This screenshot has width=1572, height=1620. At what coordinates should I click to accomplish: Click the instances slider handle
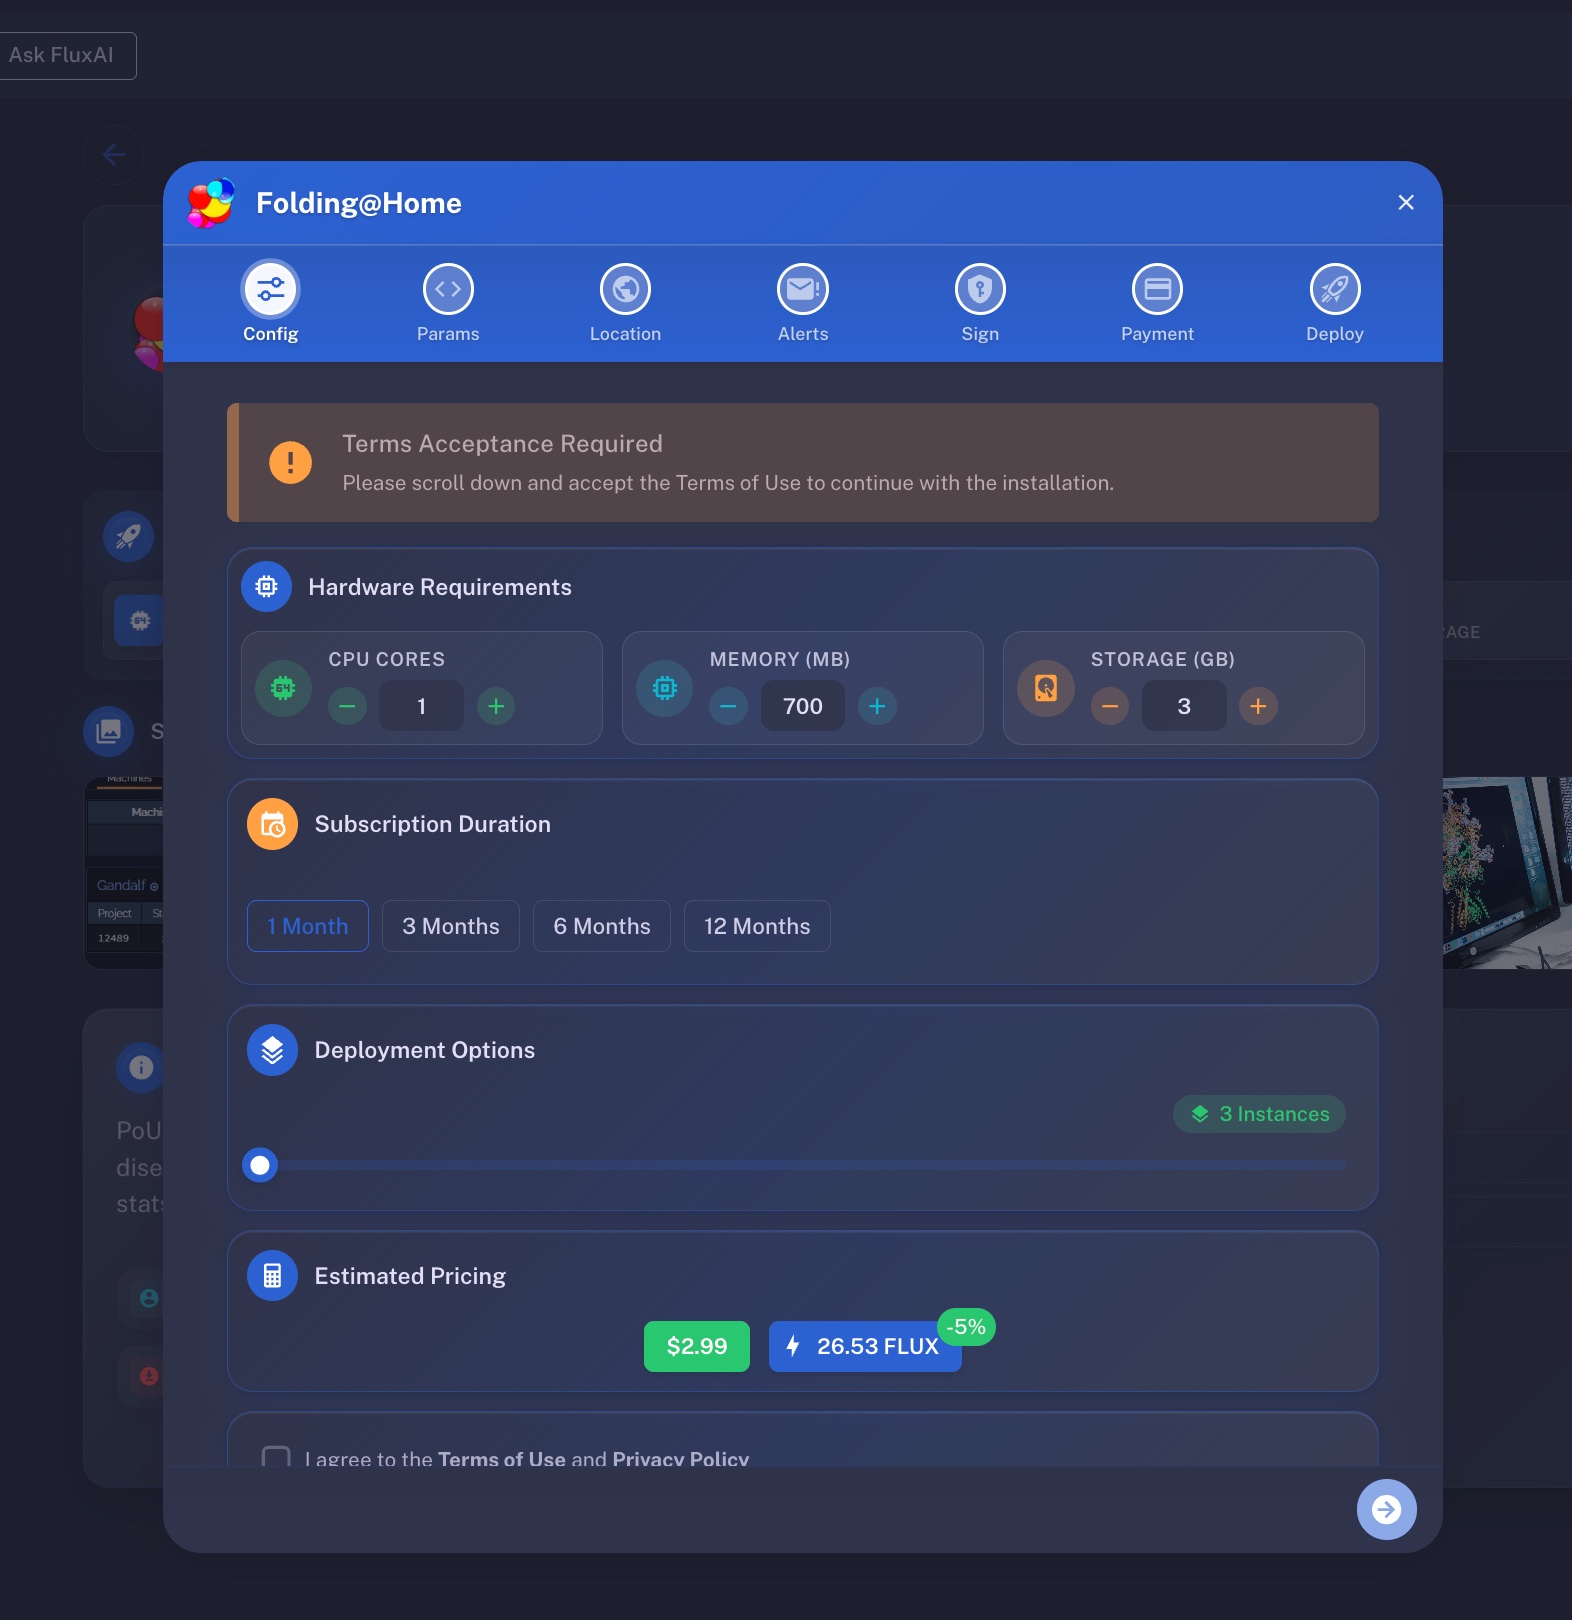tap(260, 1165)
